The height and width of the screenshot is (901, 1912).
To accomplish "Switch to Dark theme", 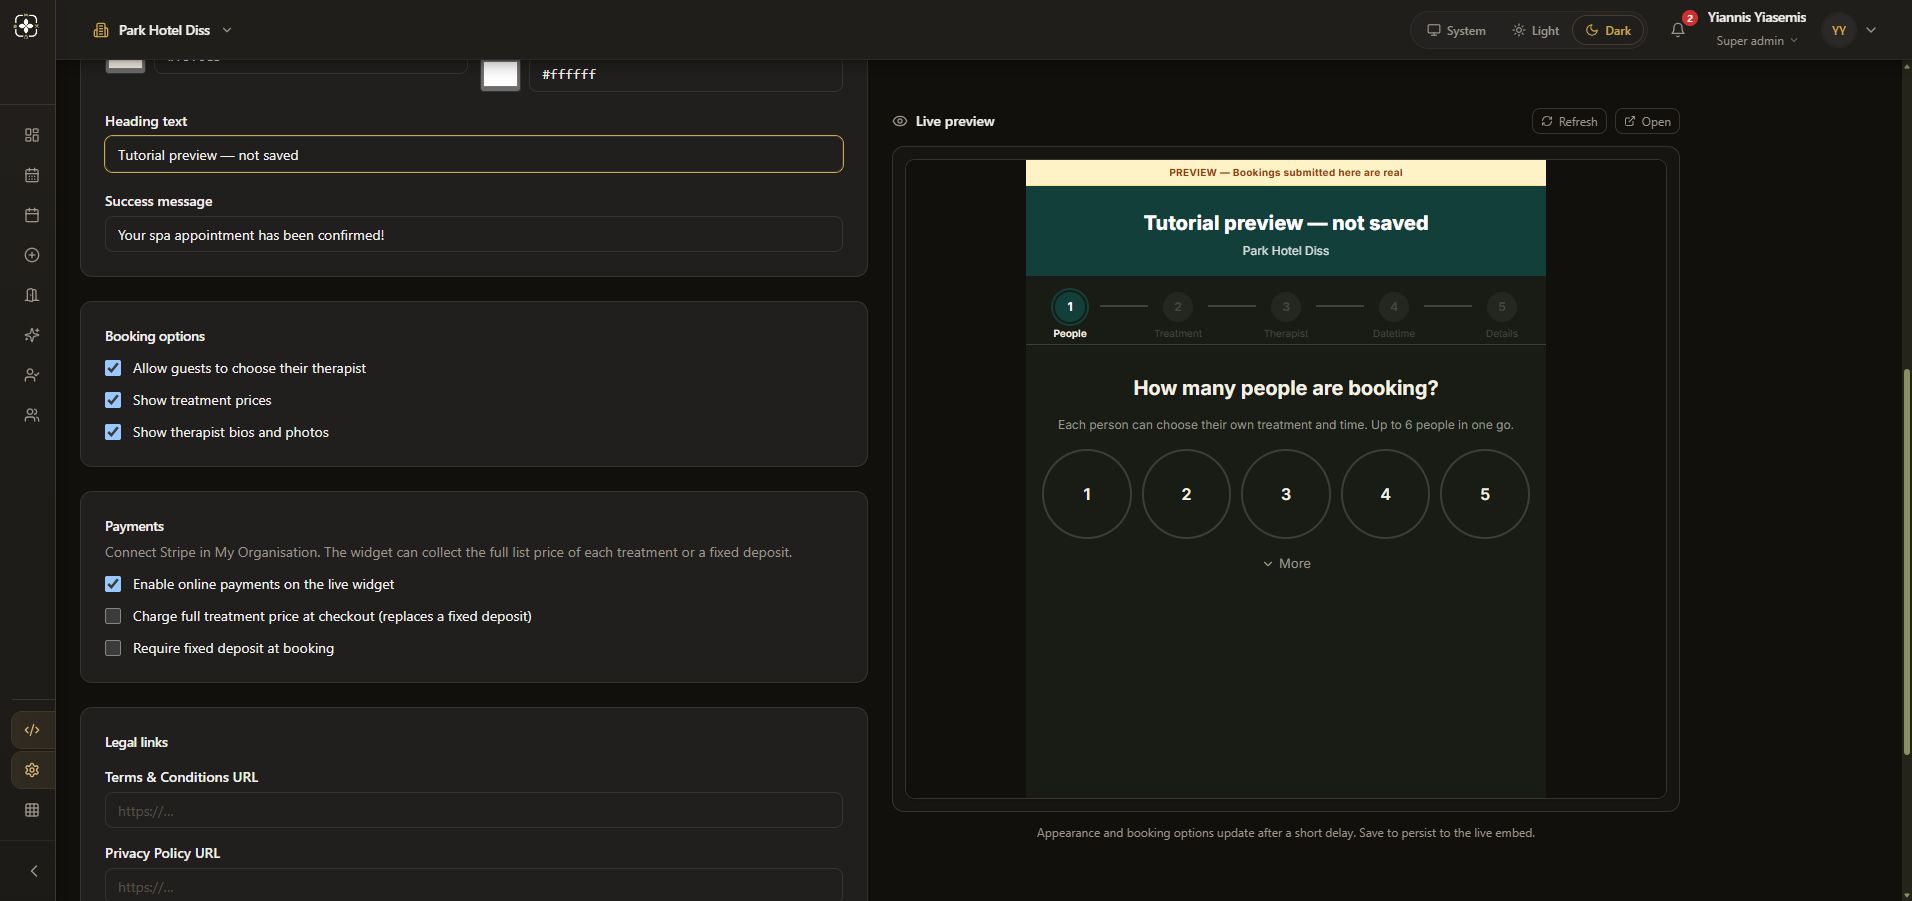I will pyautogui.click(x=1608, y=30).
